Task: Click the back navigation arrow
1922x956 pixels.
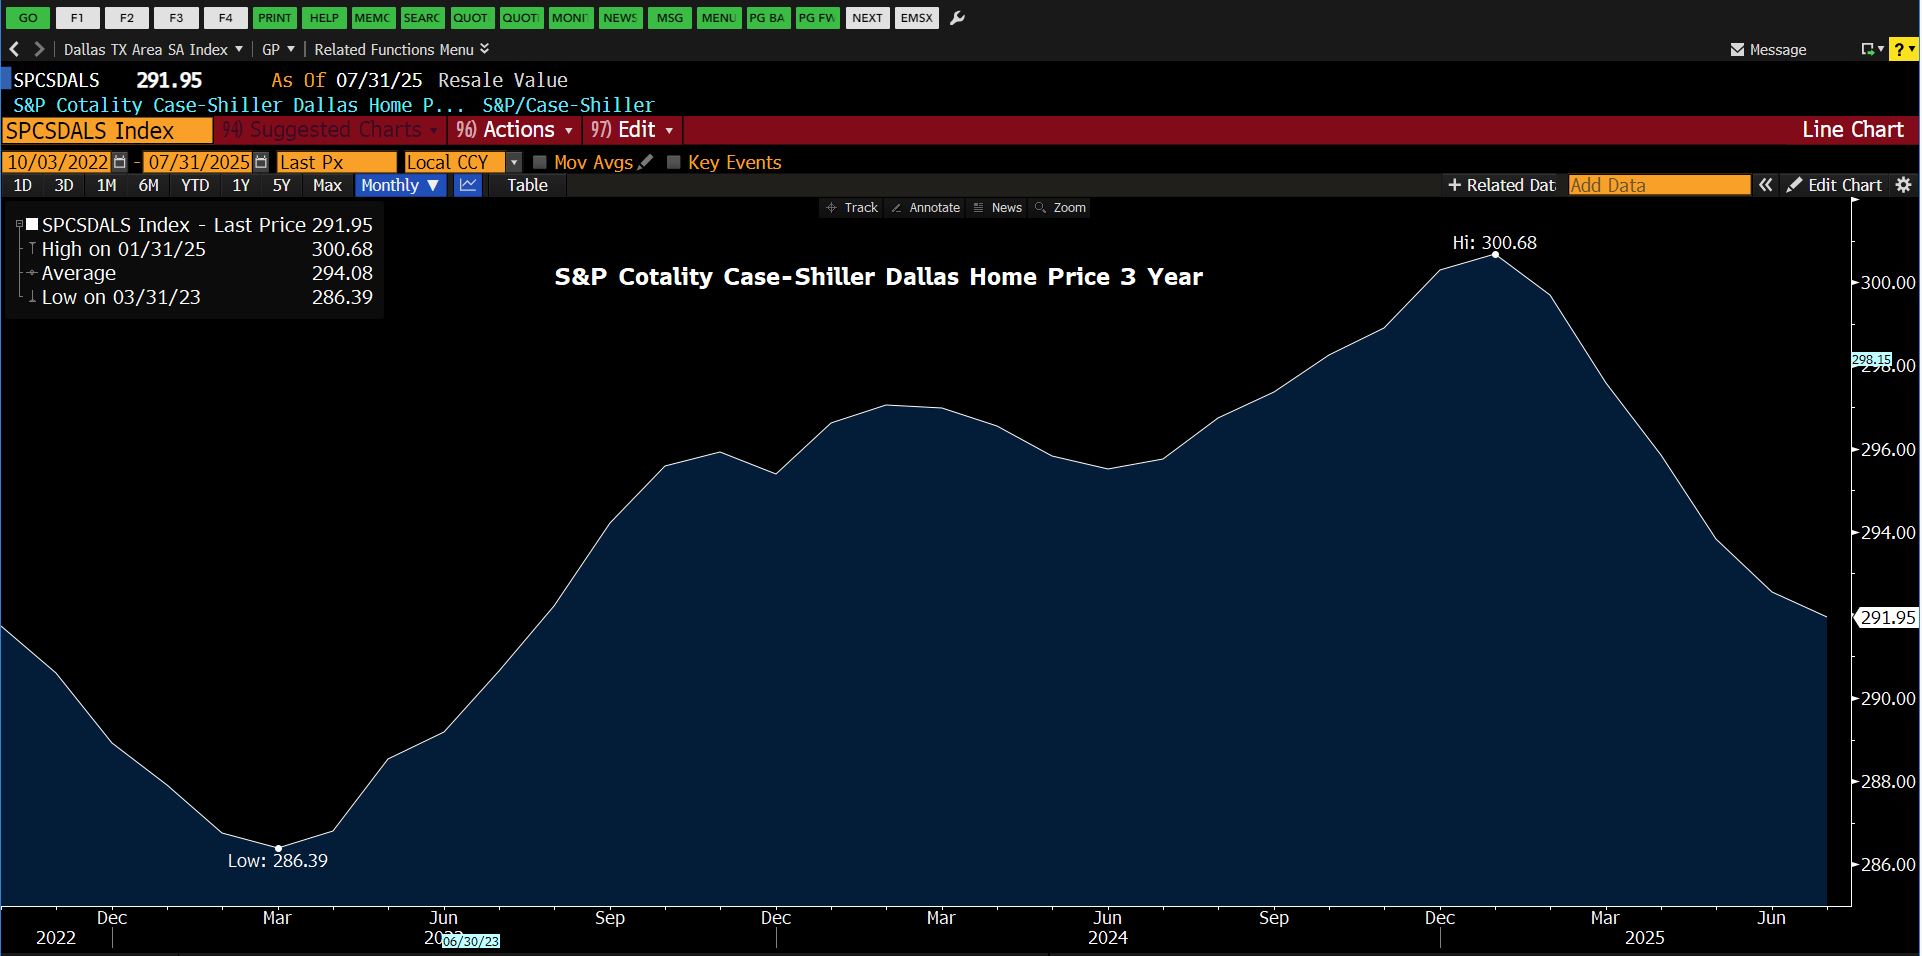Action: (x=14, y=49)
